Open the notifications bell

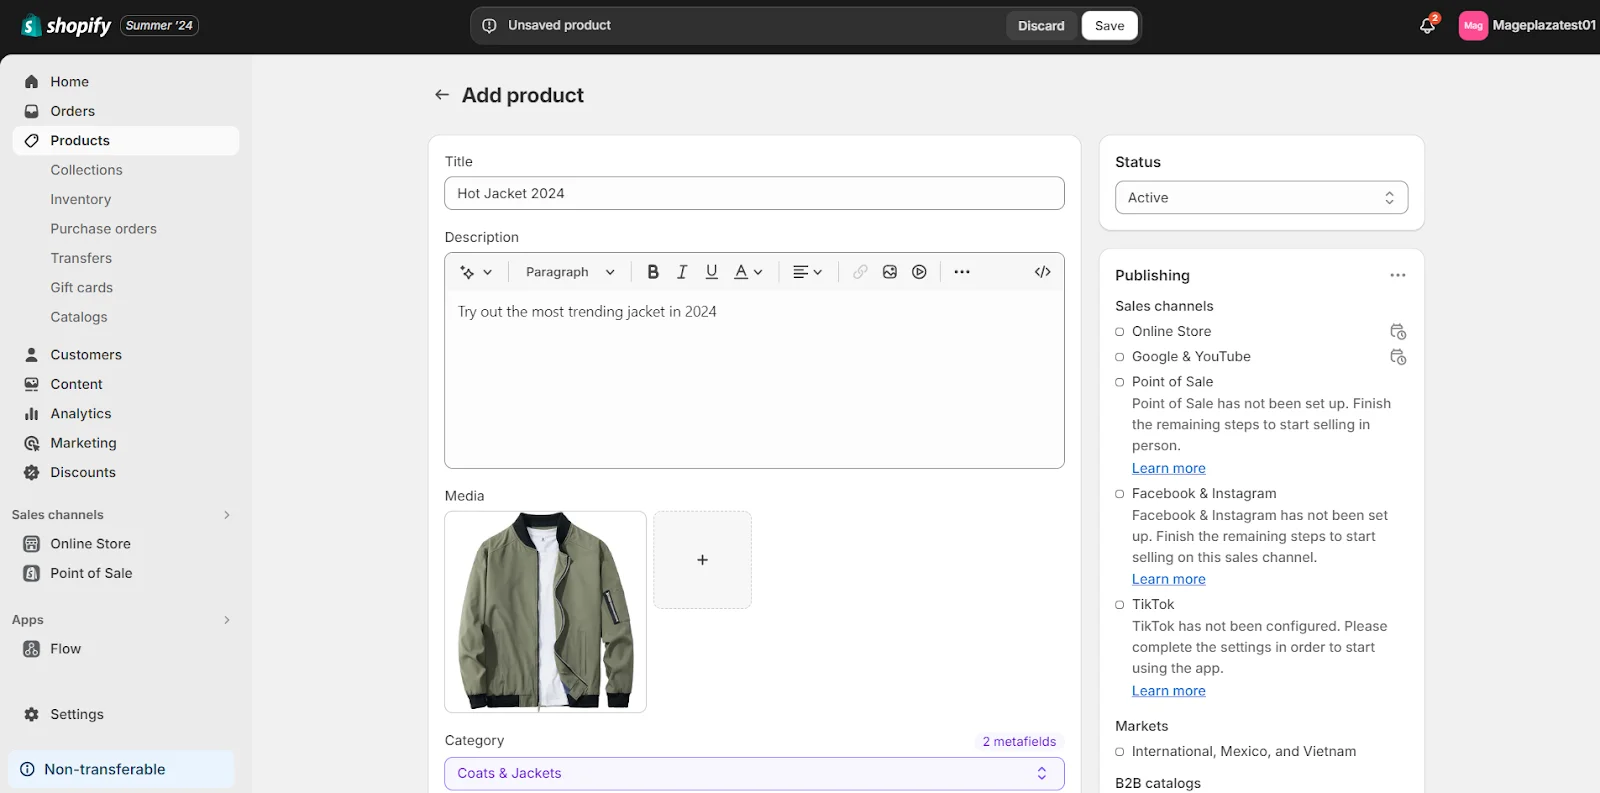pyautogui.click(x=1427, y=26)
